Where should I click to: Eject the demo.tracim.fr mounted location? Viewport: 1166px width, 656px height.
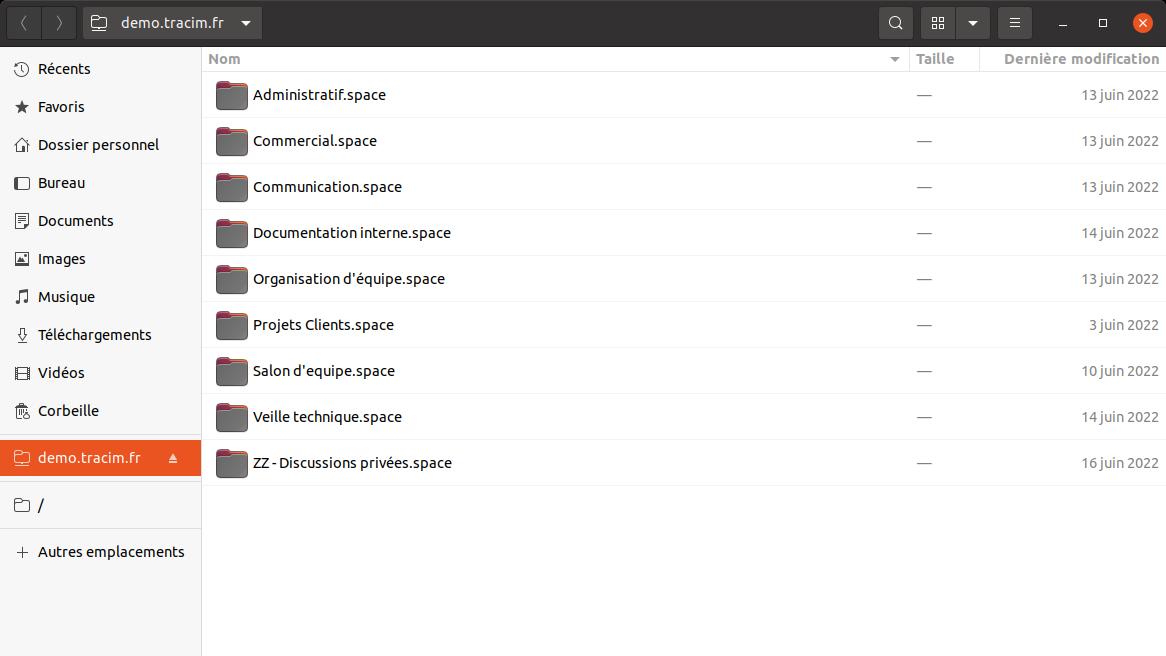pos(173,458)
